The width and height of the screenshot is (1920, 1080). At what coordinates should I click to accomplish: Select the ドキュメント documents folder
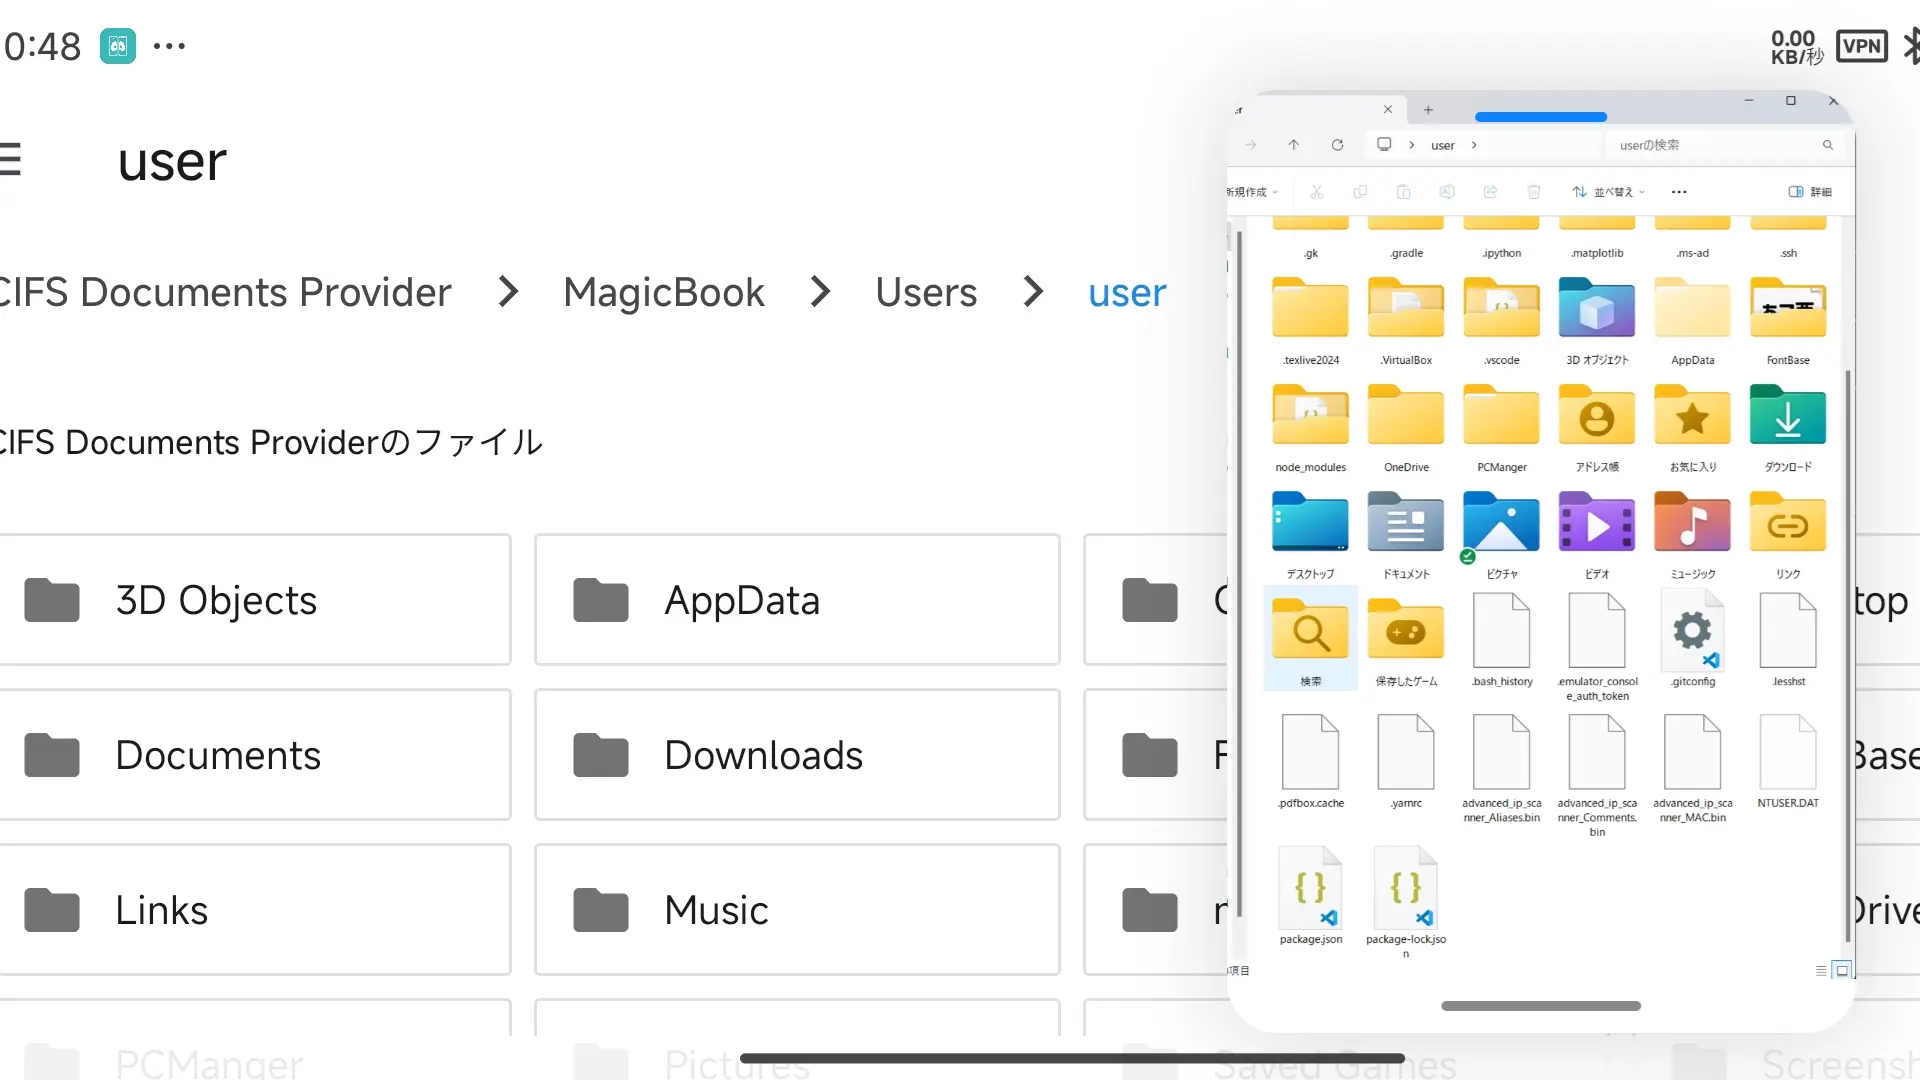1406,535
